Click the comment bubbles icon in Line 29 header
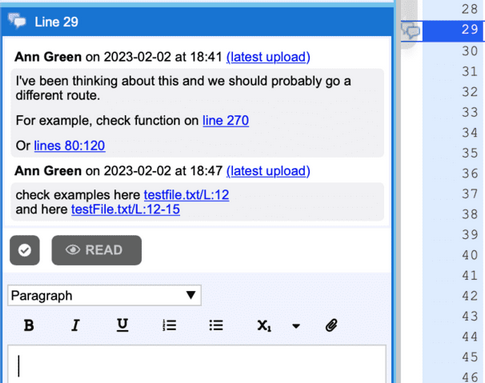 (17, 21)
